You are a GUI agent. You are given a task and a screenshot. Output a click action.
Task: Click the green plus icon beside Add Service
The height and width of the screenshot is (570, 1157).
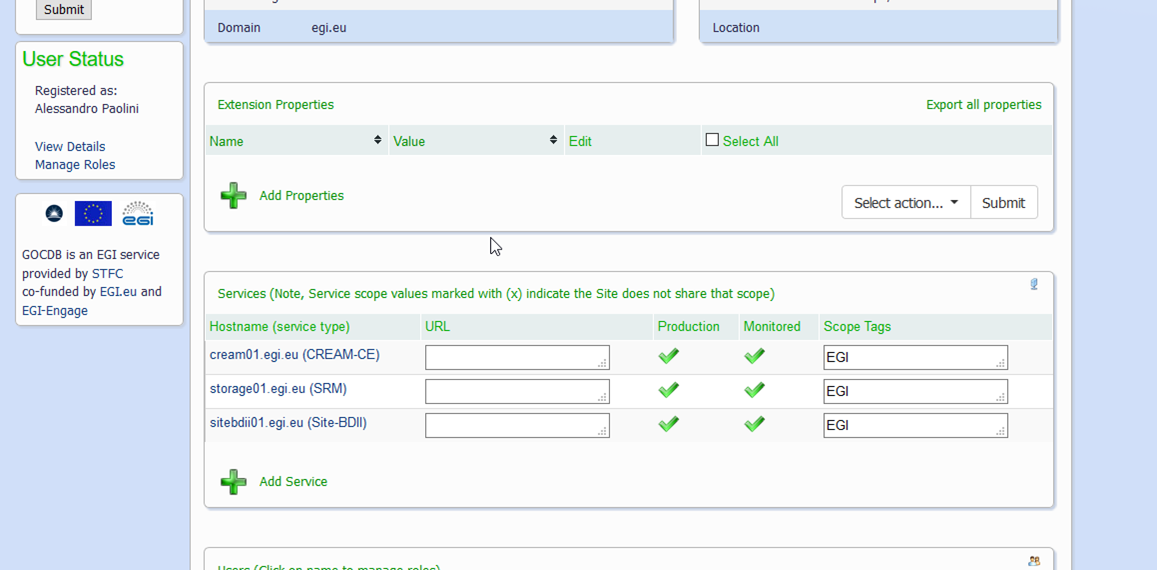[233, 482]
